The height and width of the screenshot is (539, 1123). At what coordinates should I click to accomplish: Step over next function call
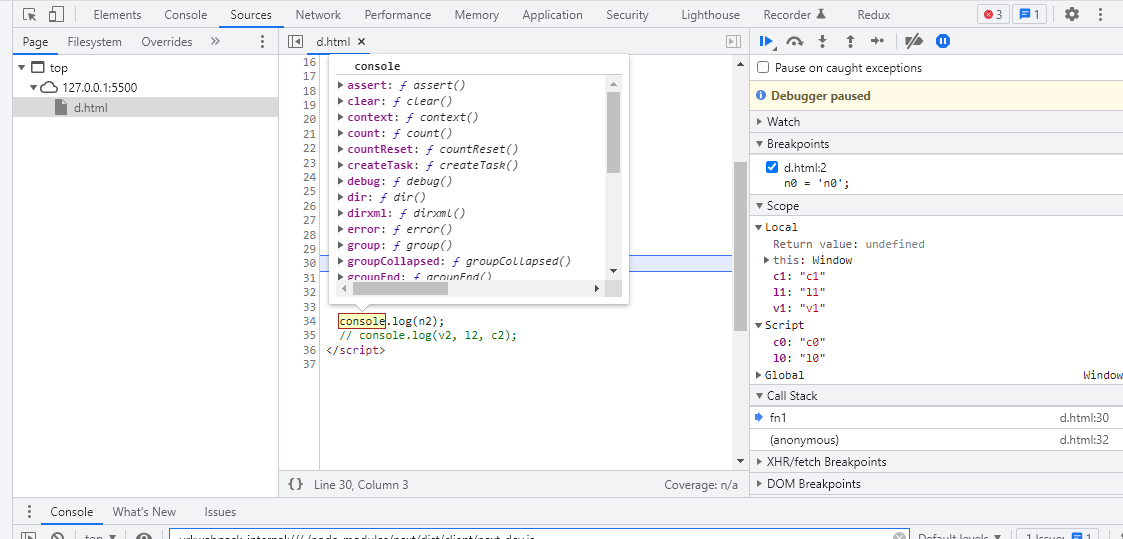(x=794, y=42)
